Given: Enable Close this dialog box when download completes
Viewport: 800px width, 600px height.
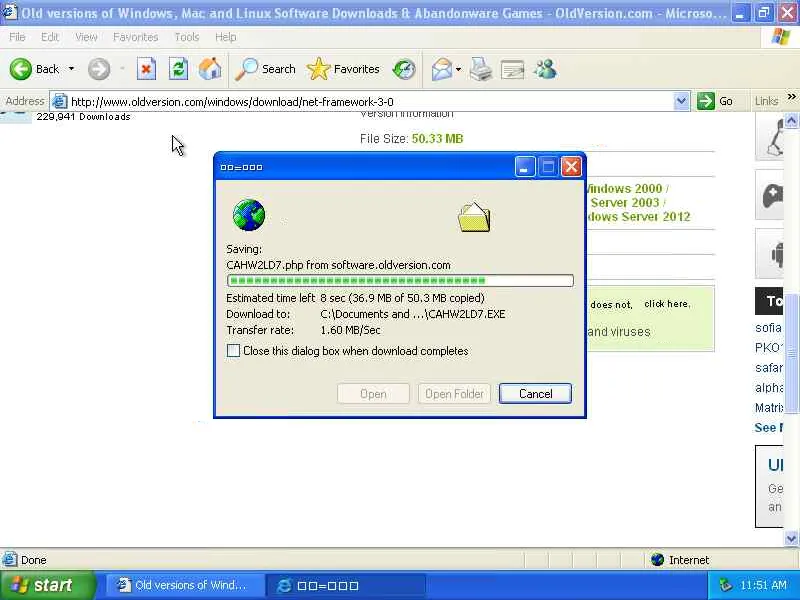Looking at the screenshot, I should click(233, 351).
